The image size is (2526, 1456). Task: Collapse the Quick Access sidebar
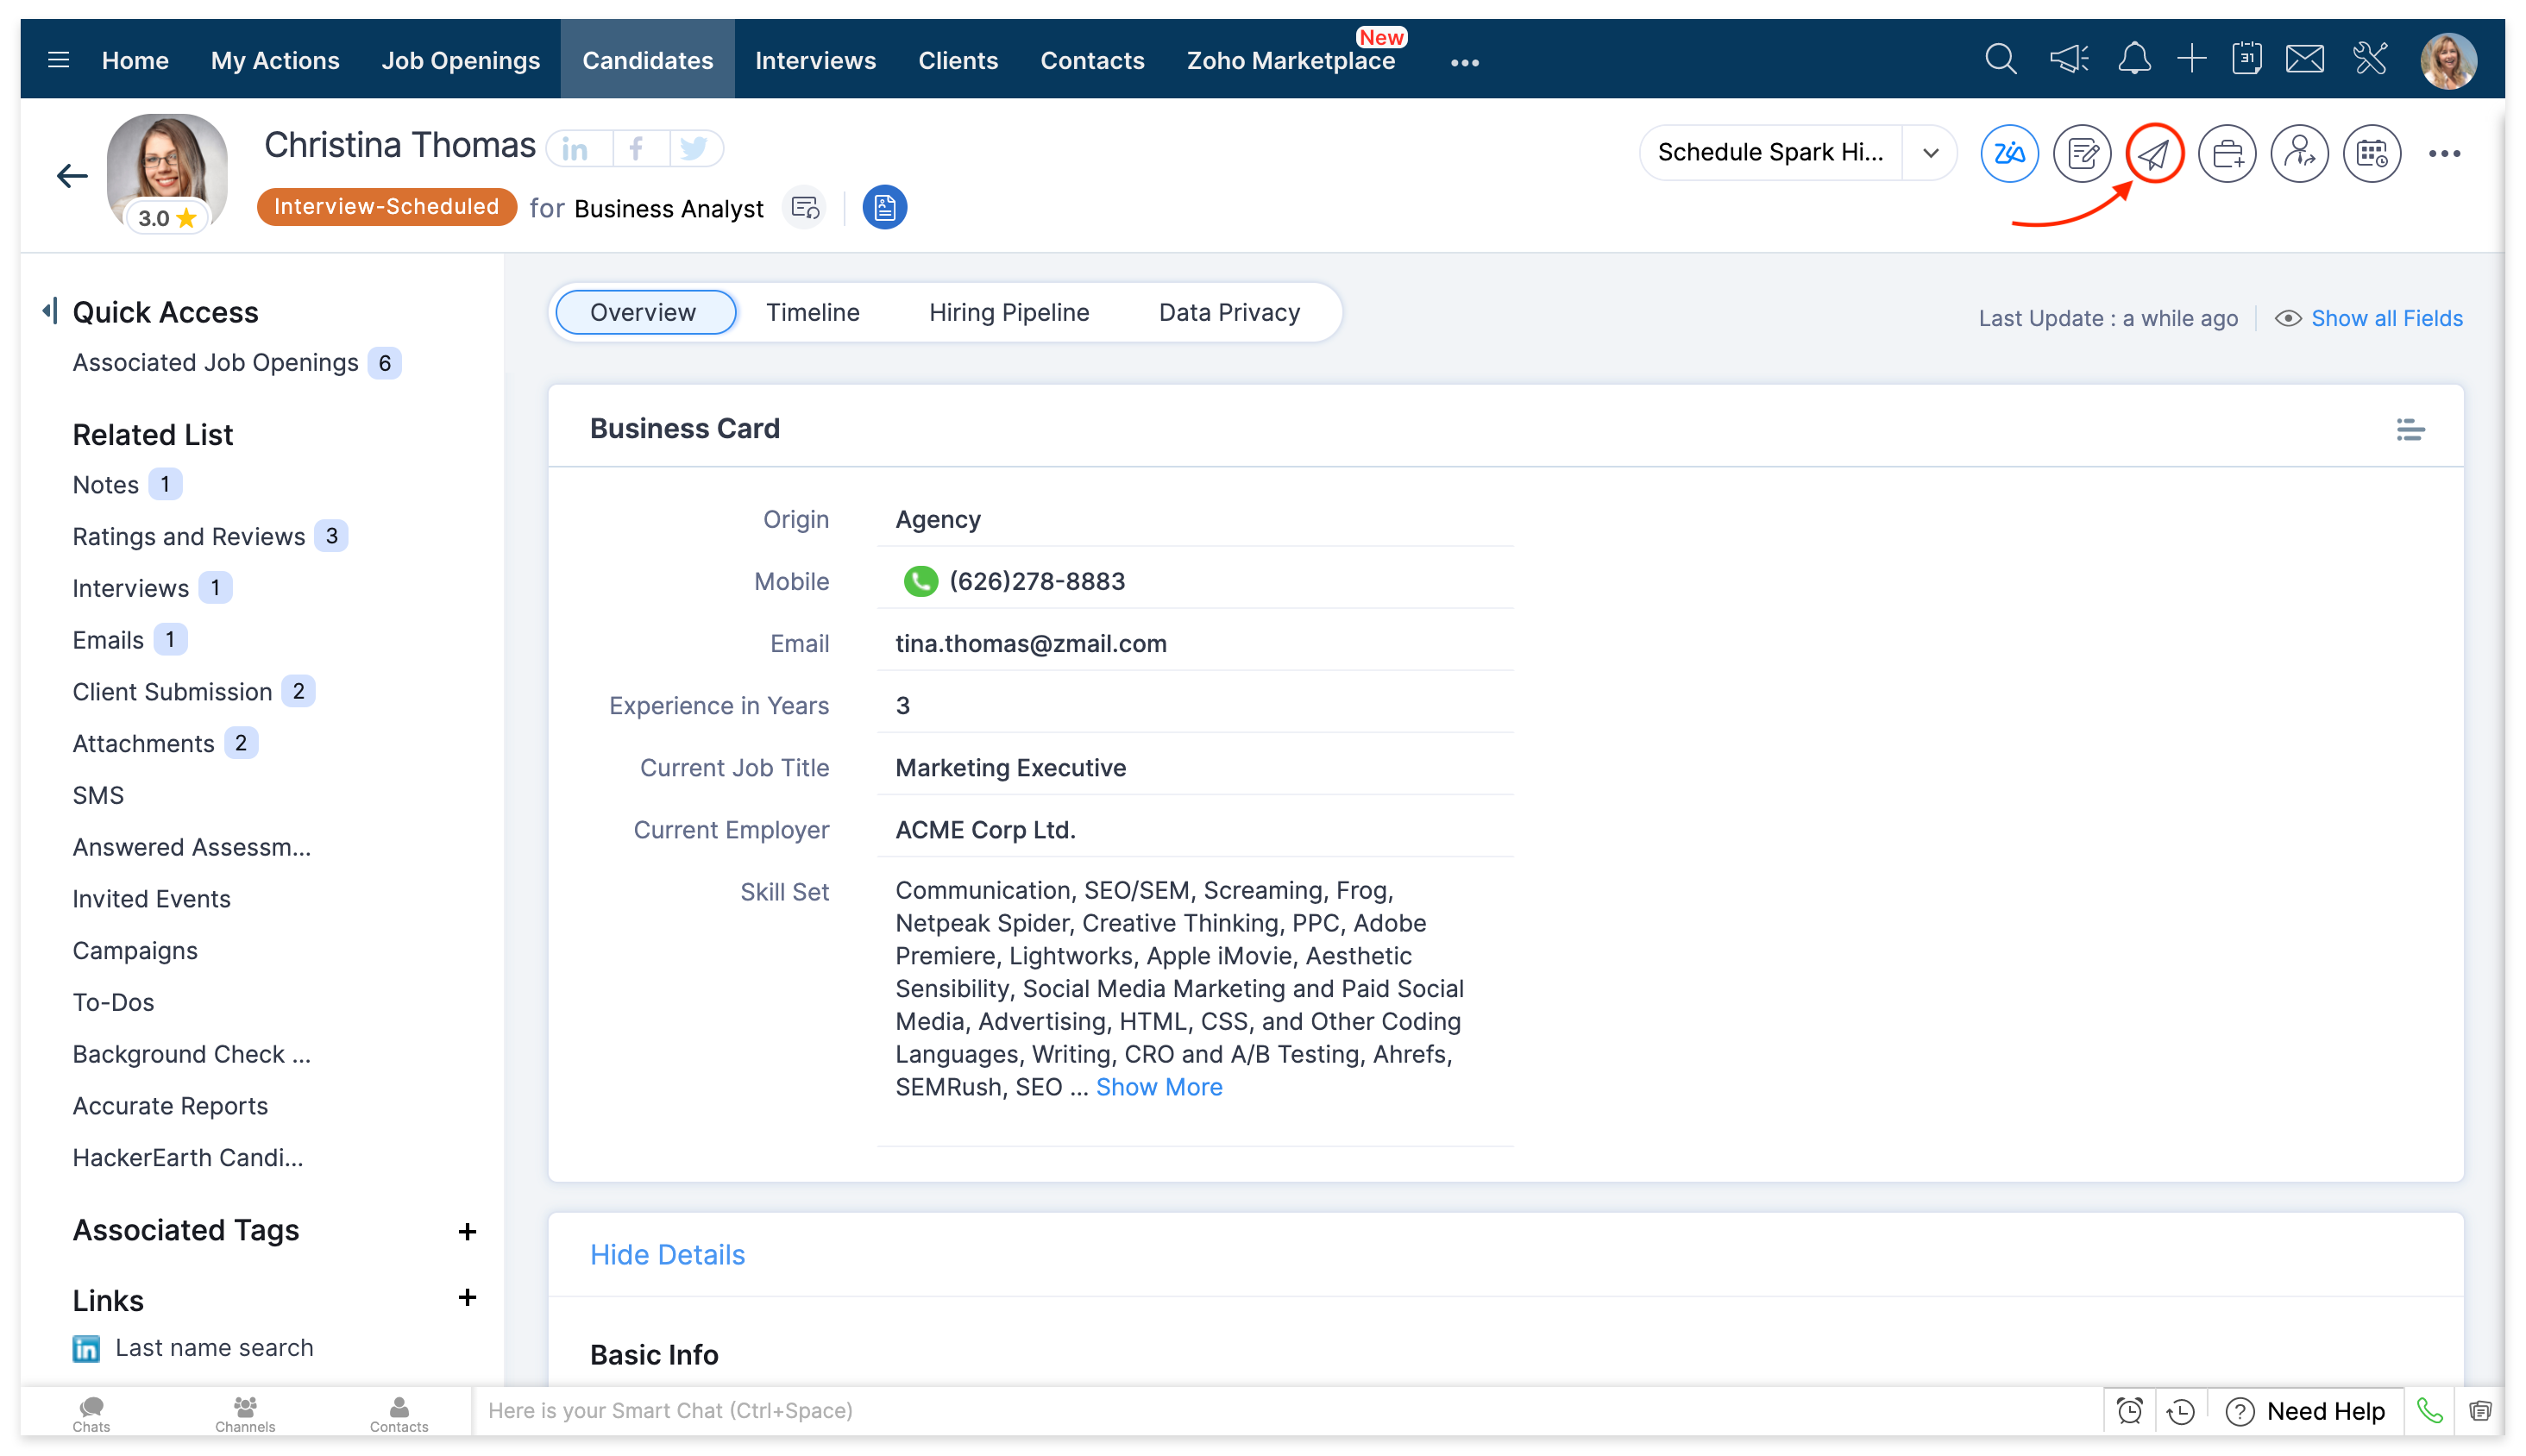(x=49, y=311)
